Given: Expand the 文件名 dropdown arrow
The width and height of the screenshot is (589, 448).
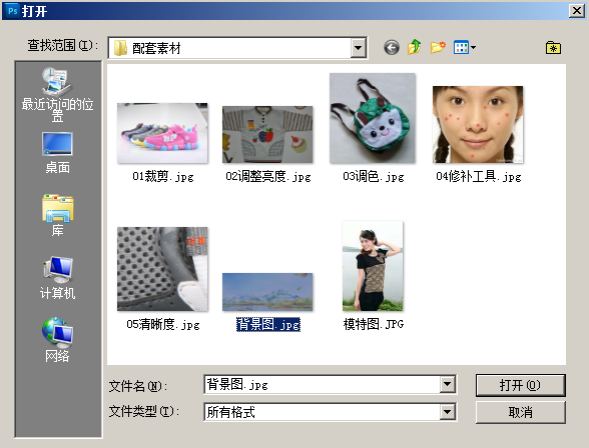Looking at the screenshot, I should 447,384.
